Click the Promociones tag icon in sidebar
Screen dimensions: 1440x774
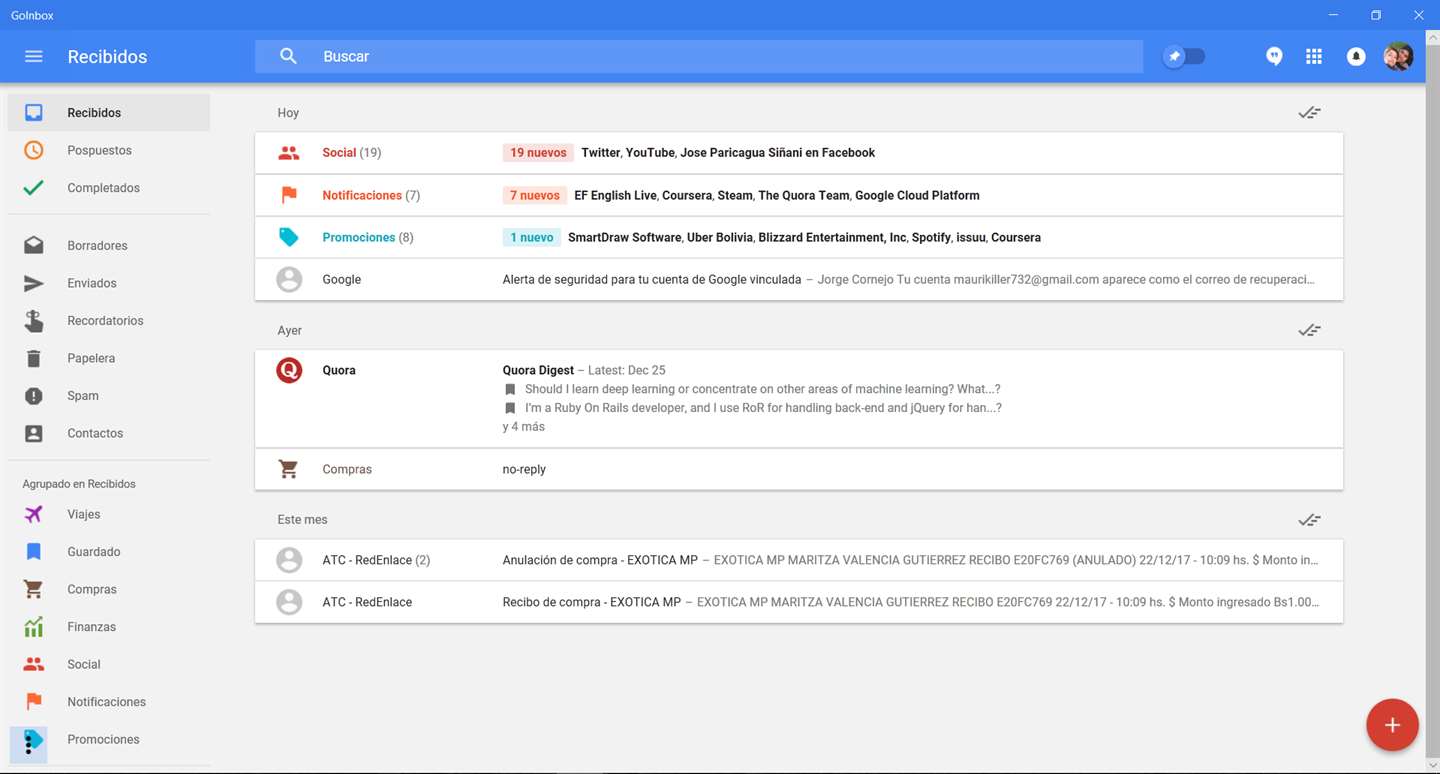(x=34, y=740)
